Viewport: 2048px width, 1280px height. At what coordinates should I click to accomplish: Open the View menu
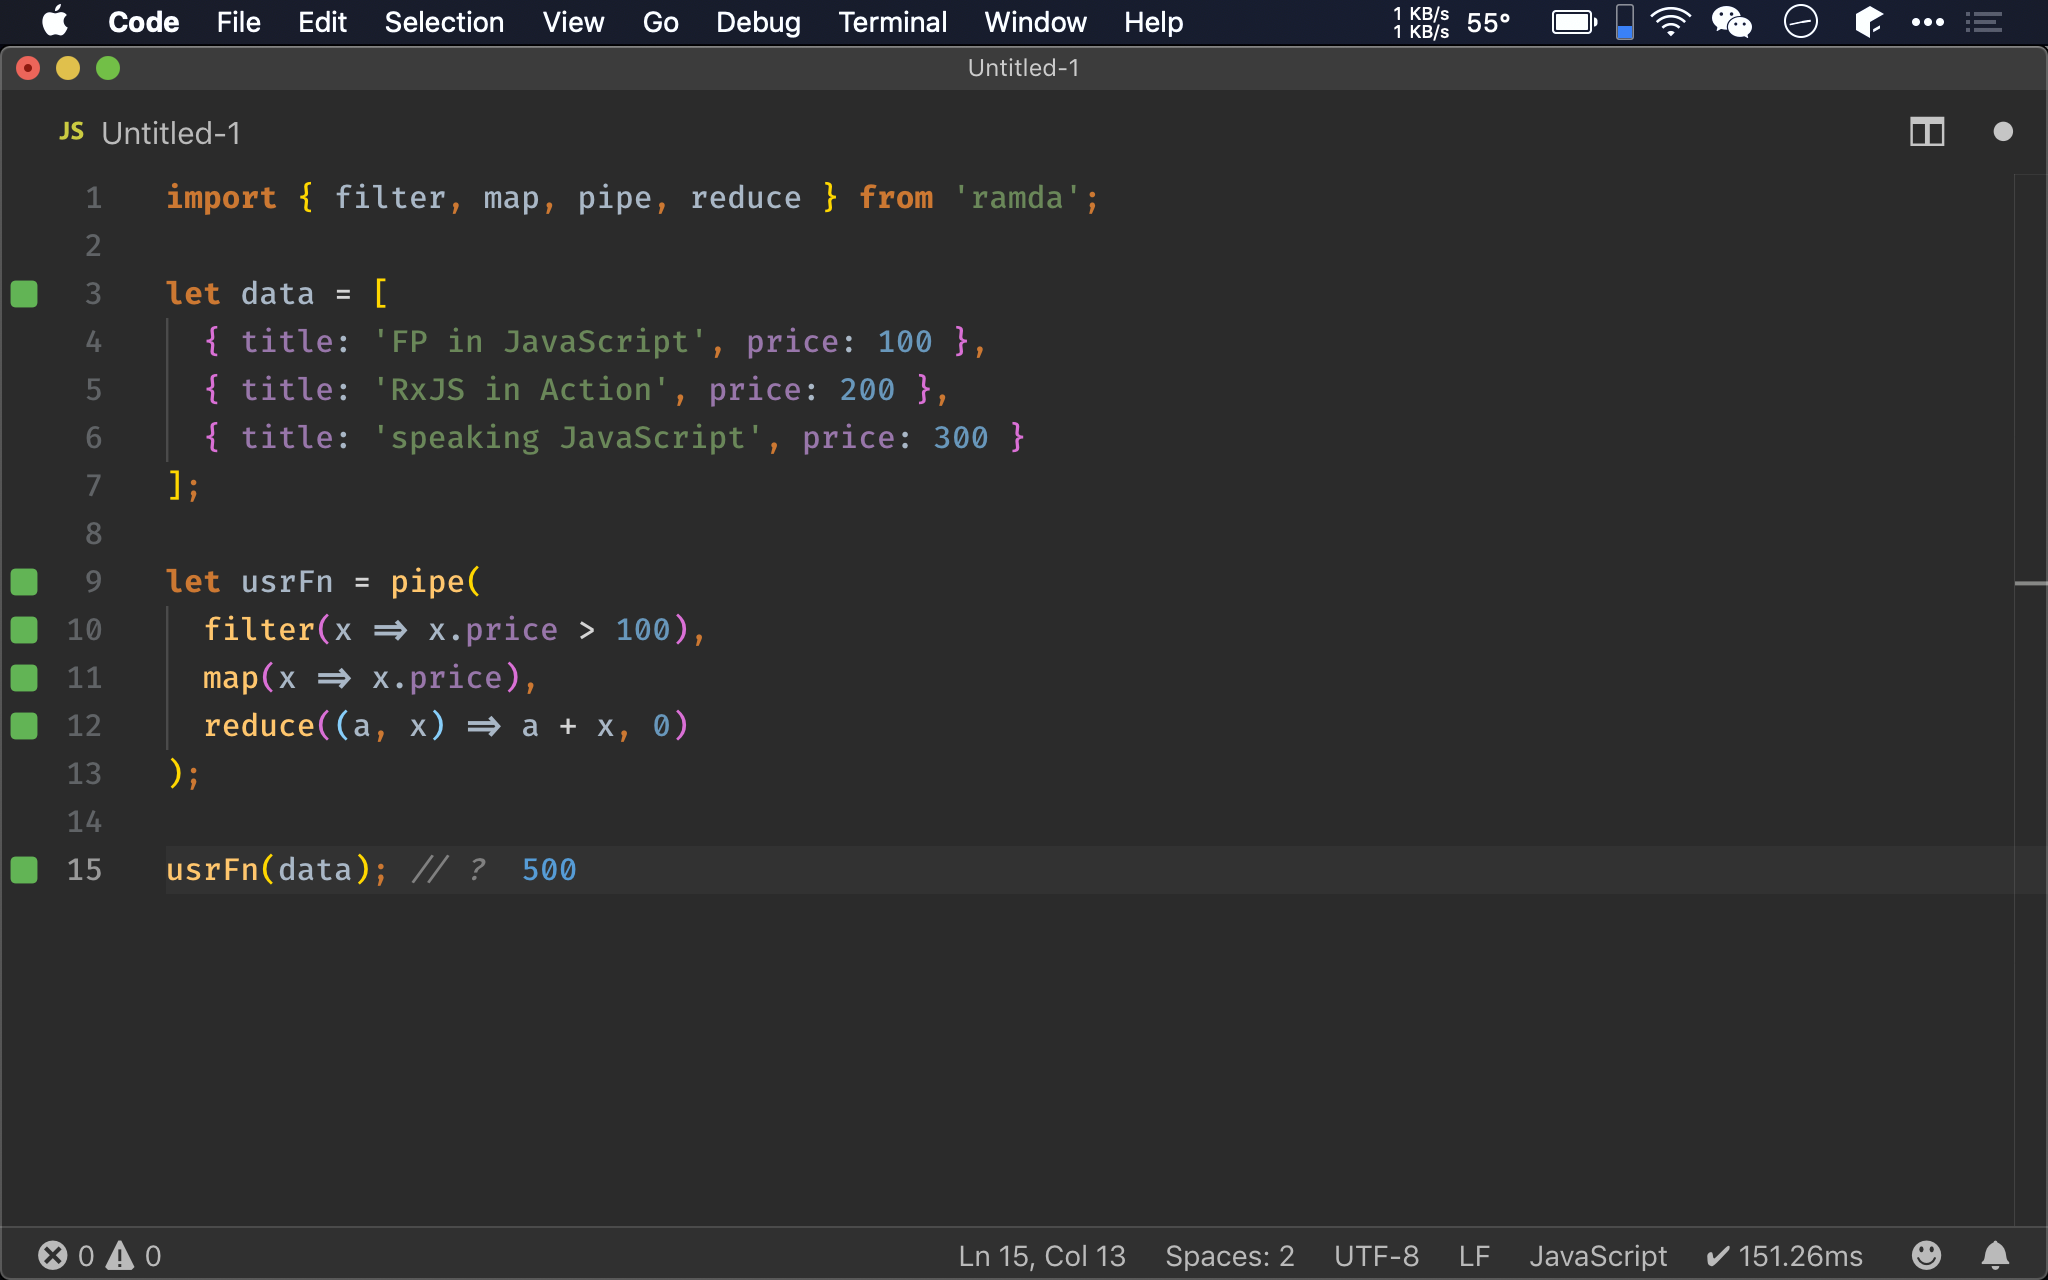573,22
